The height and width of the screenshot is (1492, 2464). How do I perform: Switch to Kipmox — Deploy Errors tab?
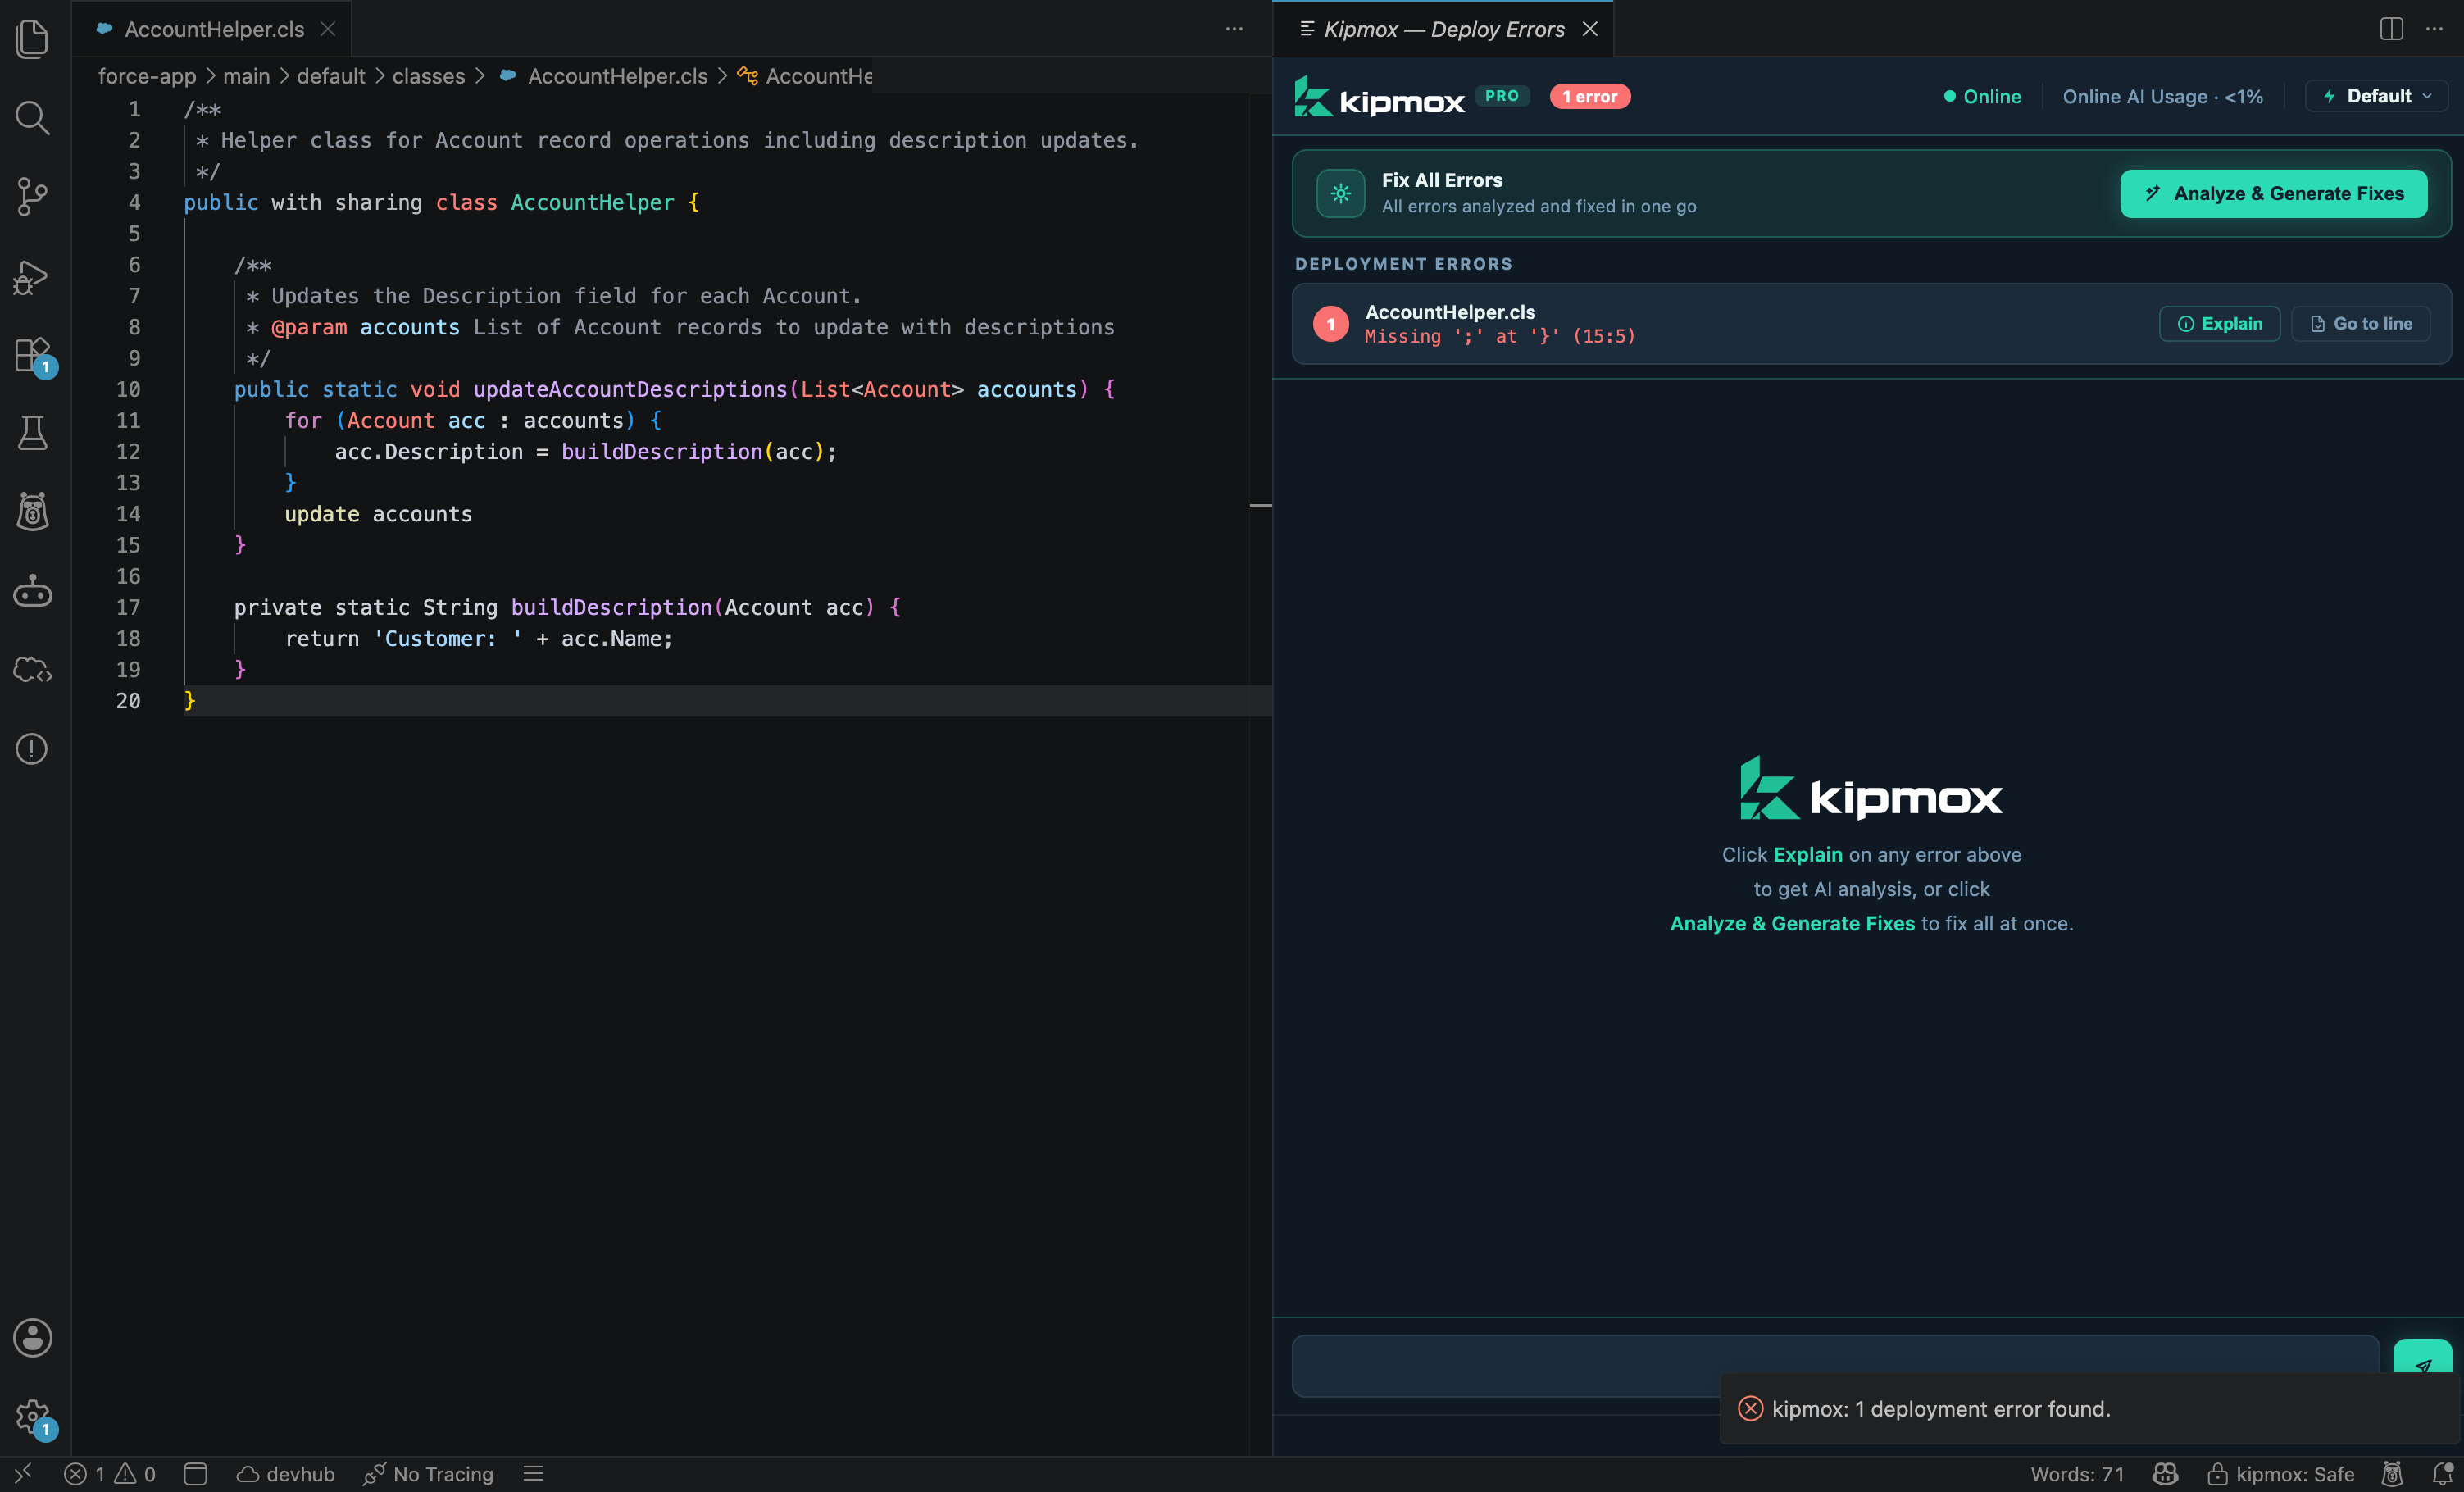coord(1444,29)
